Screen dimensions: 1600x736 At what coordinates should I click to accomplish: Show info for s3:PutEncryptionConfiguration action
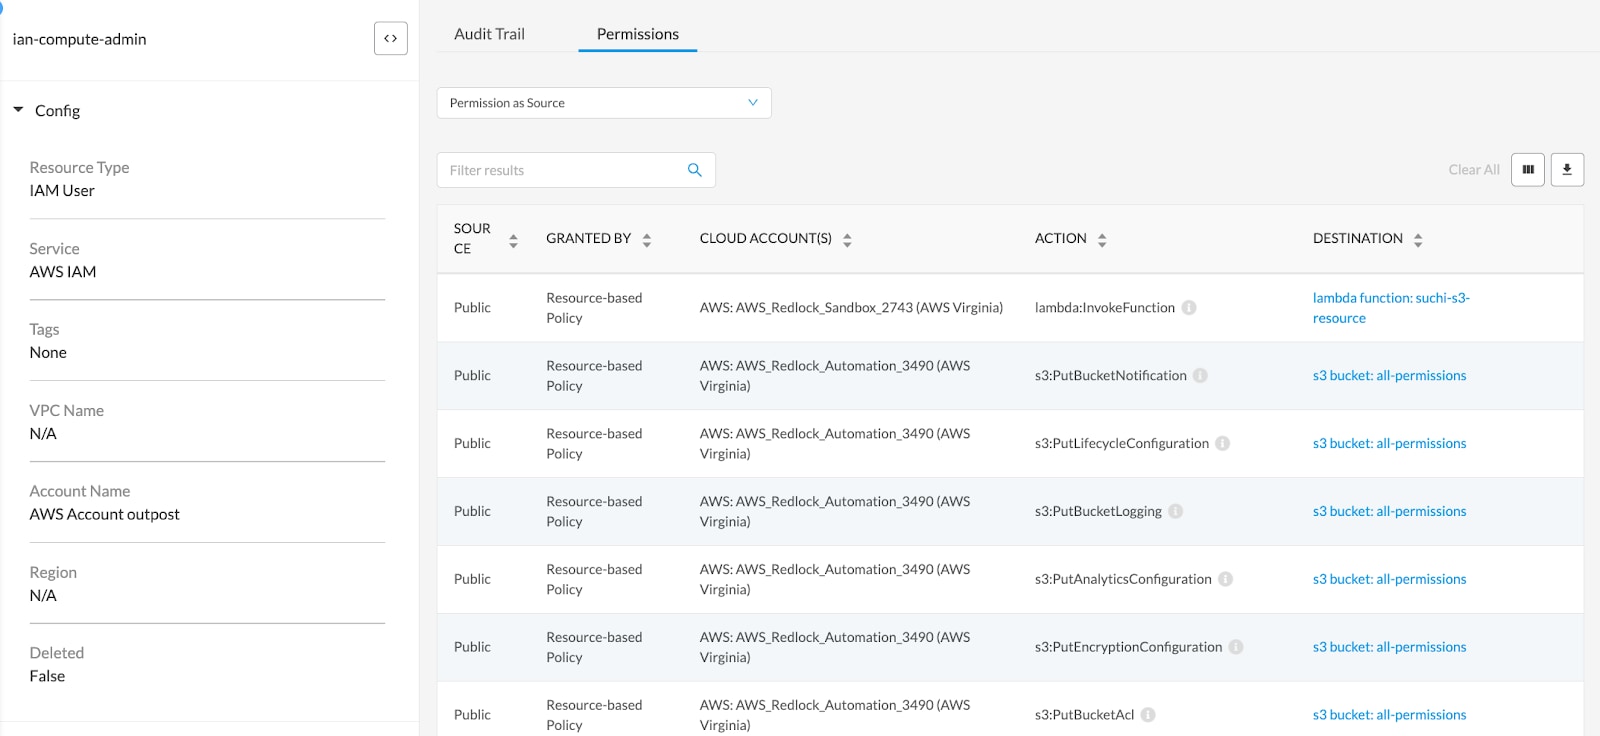pos(1236,647)
